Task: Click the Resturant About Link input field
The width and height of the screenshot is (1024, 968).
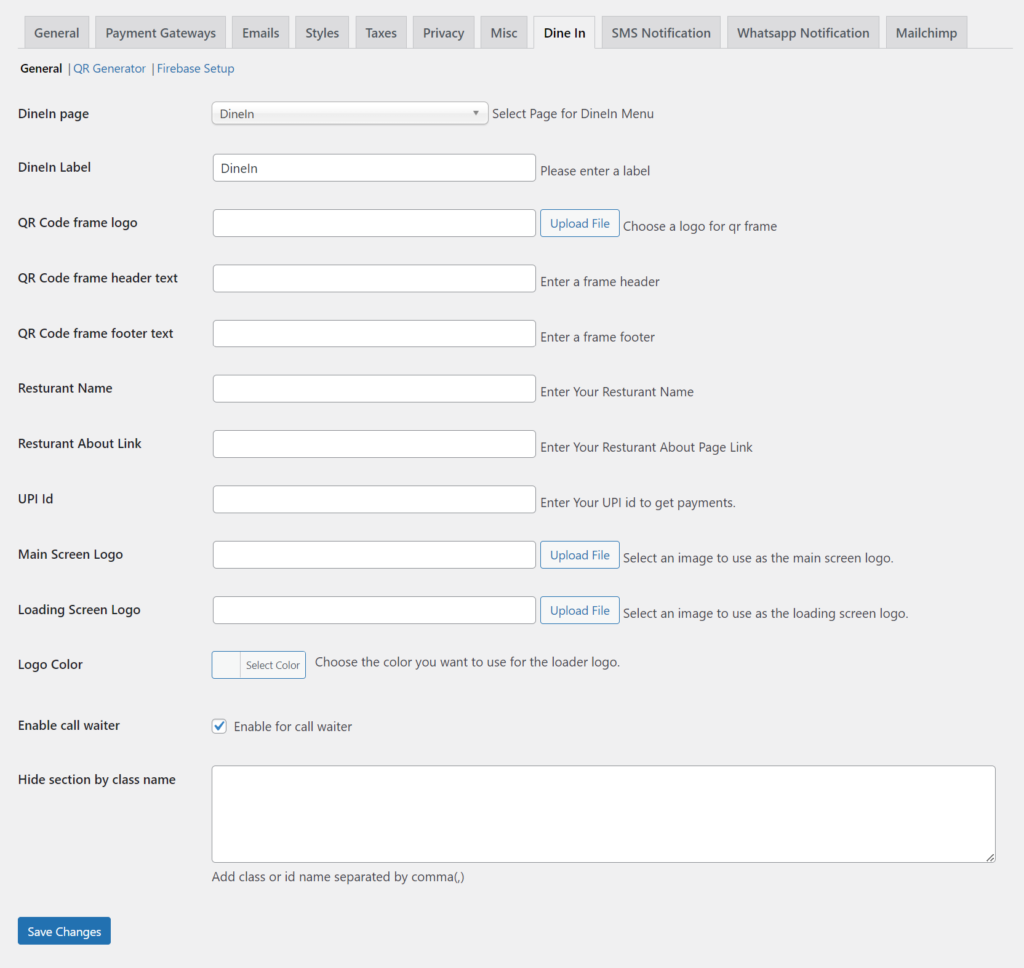Action: click(374, 444)
